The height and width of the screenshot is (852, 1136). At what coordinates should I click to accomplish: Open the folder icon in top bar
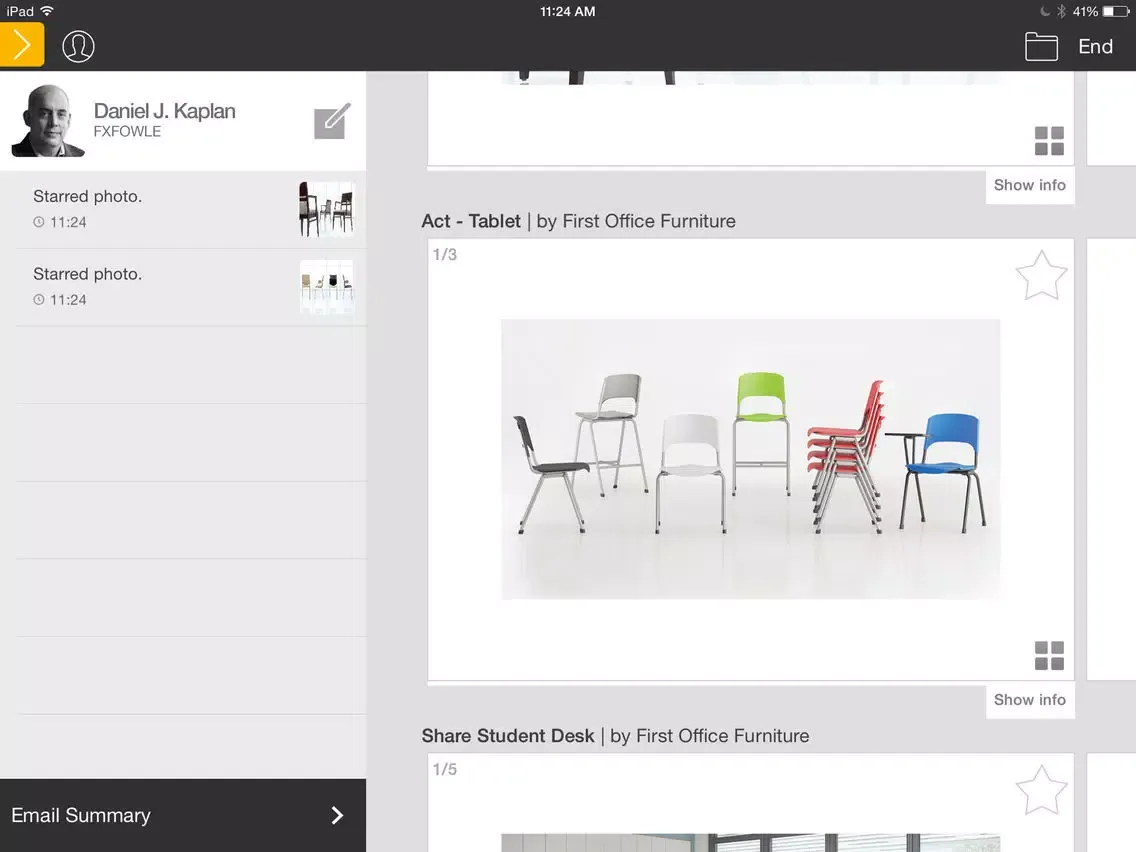pyautogui.click(x=1041, y=46)
